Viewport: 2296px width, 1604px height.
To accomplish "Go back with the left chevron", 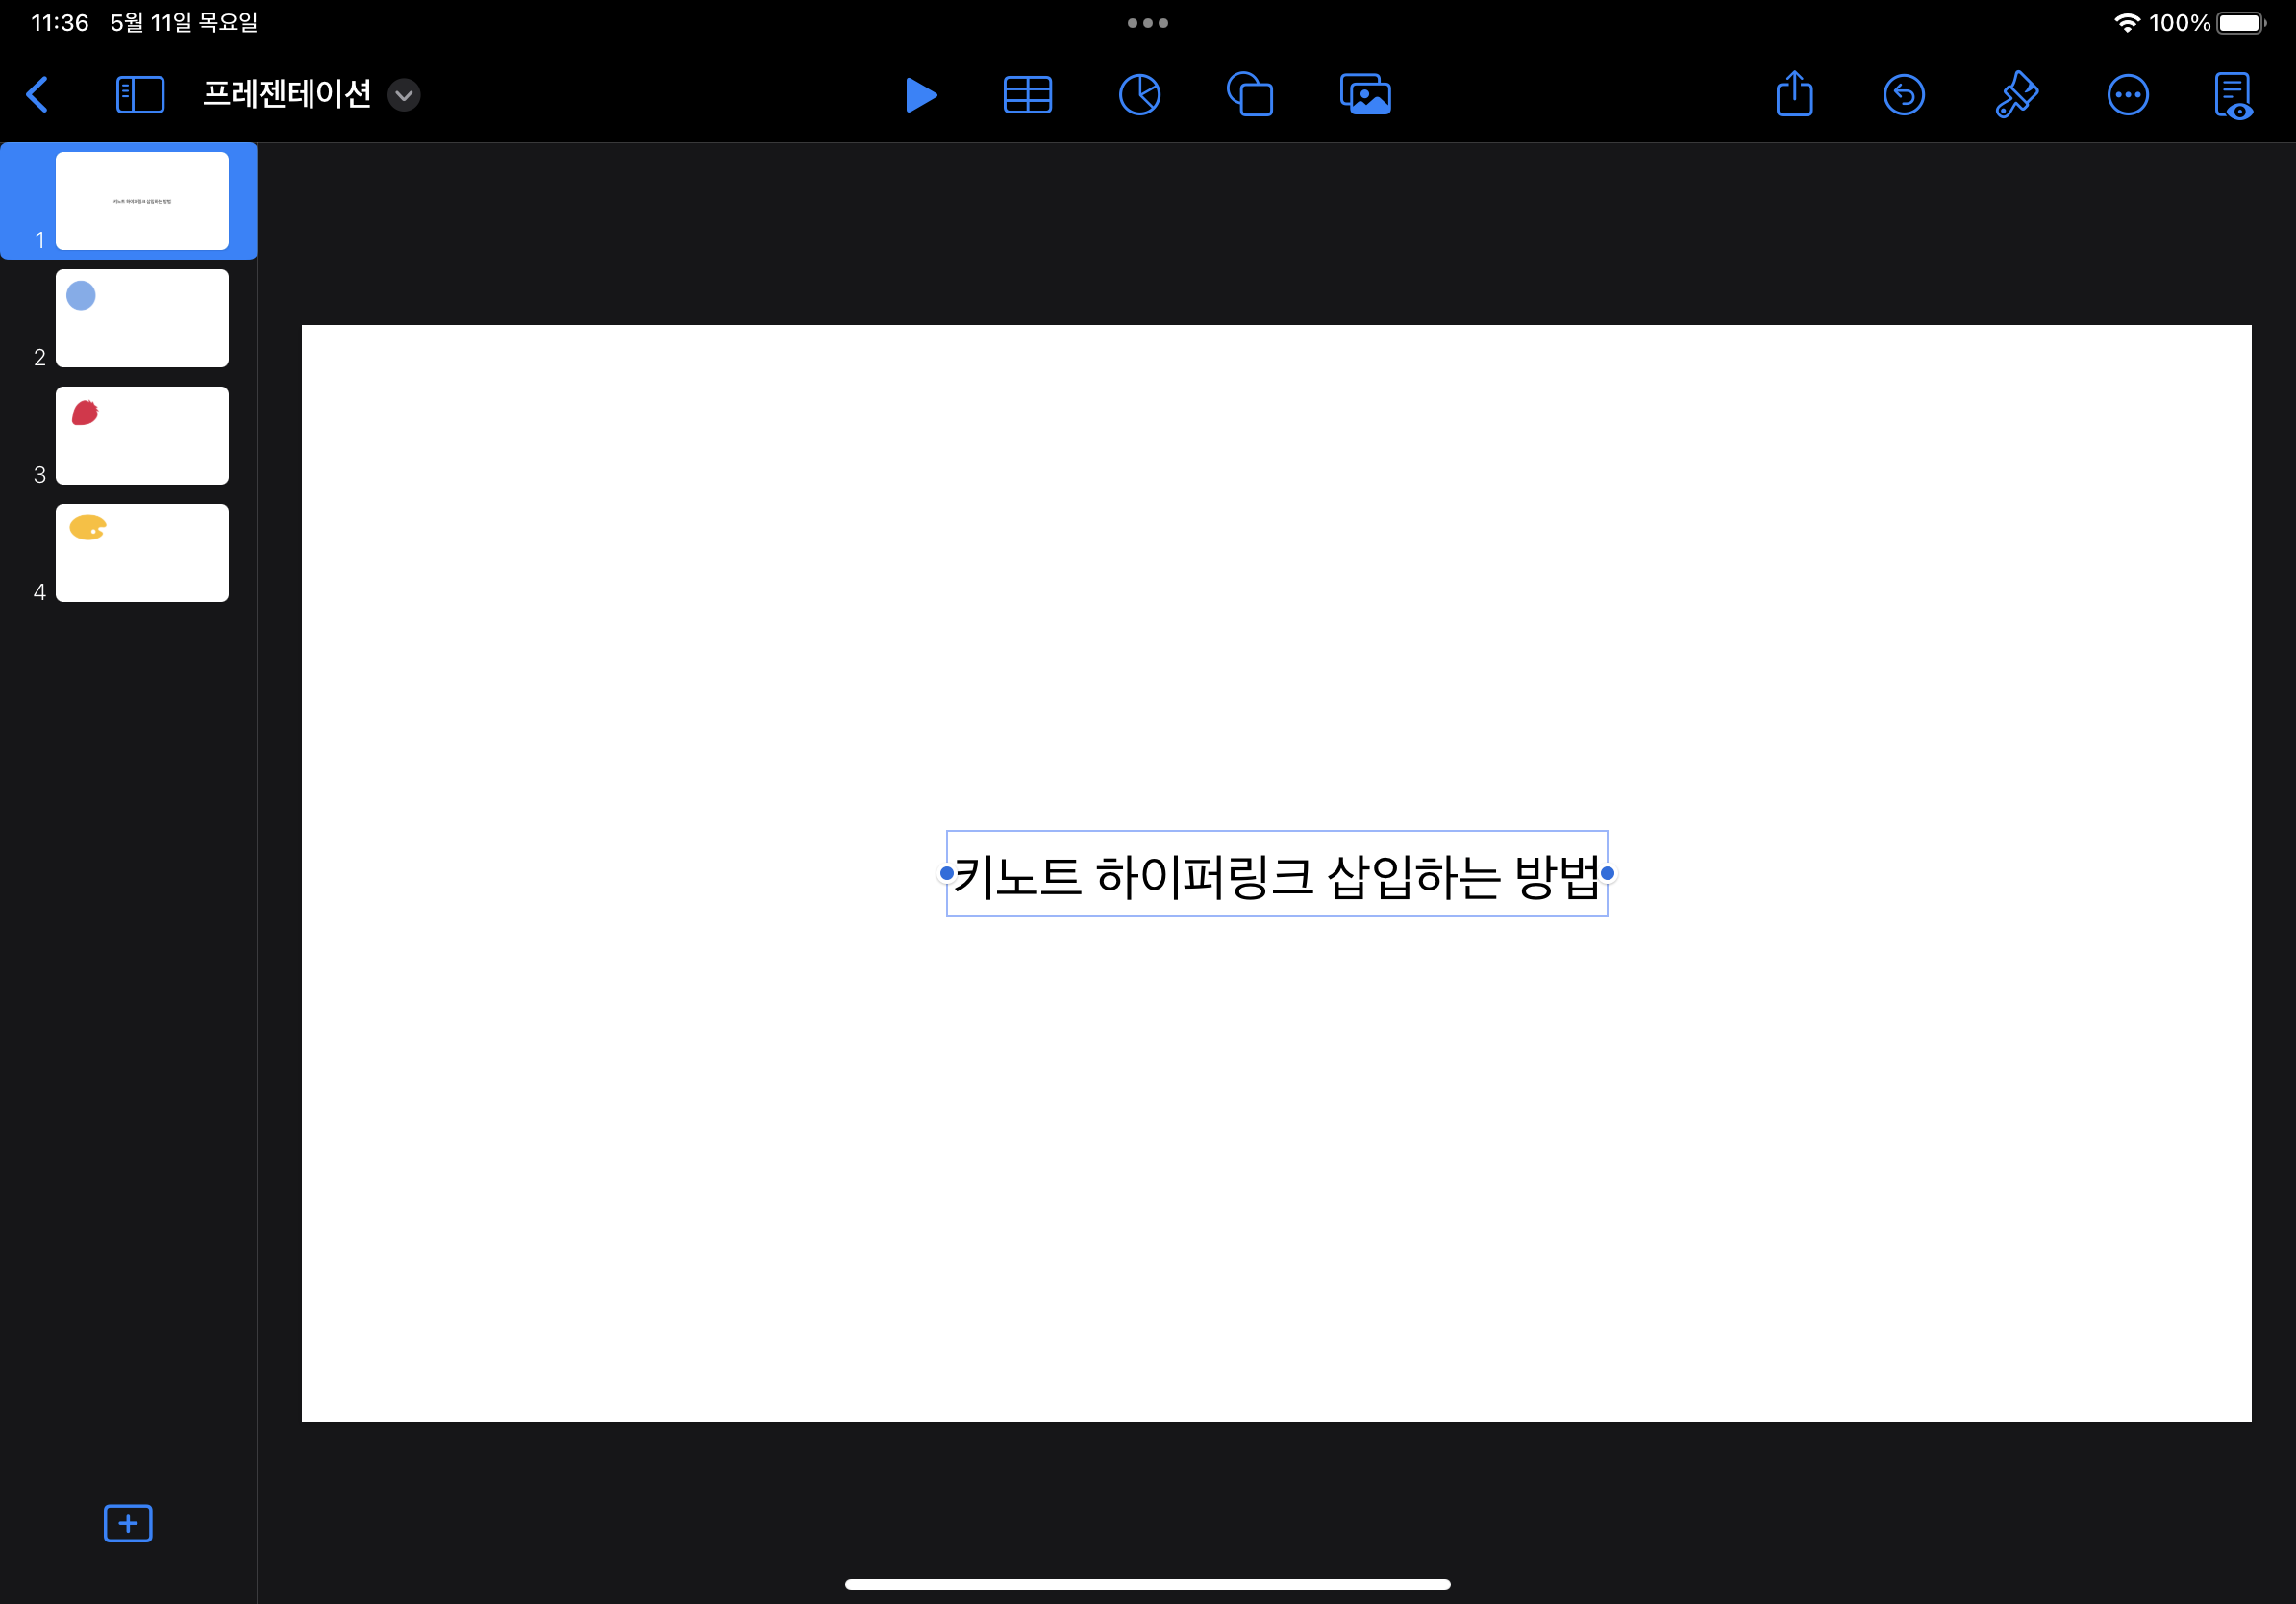I will 38,94.
